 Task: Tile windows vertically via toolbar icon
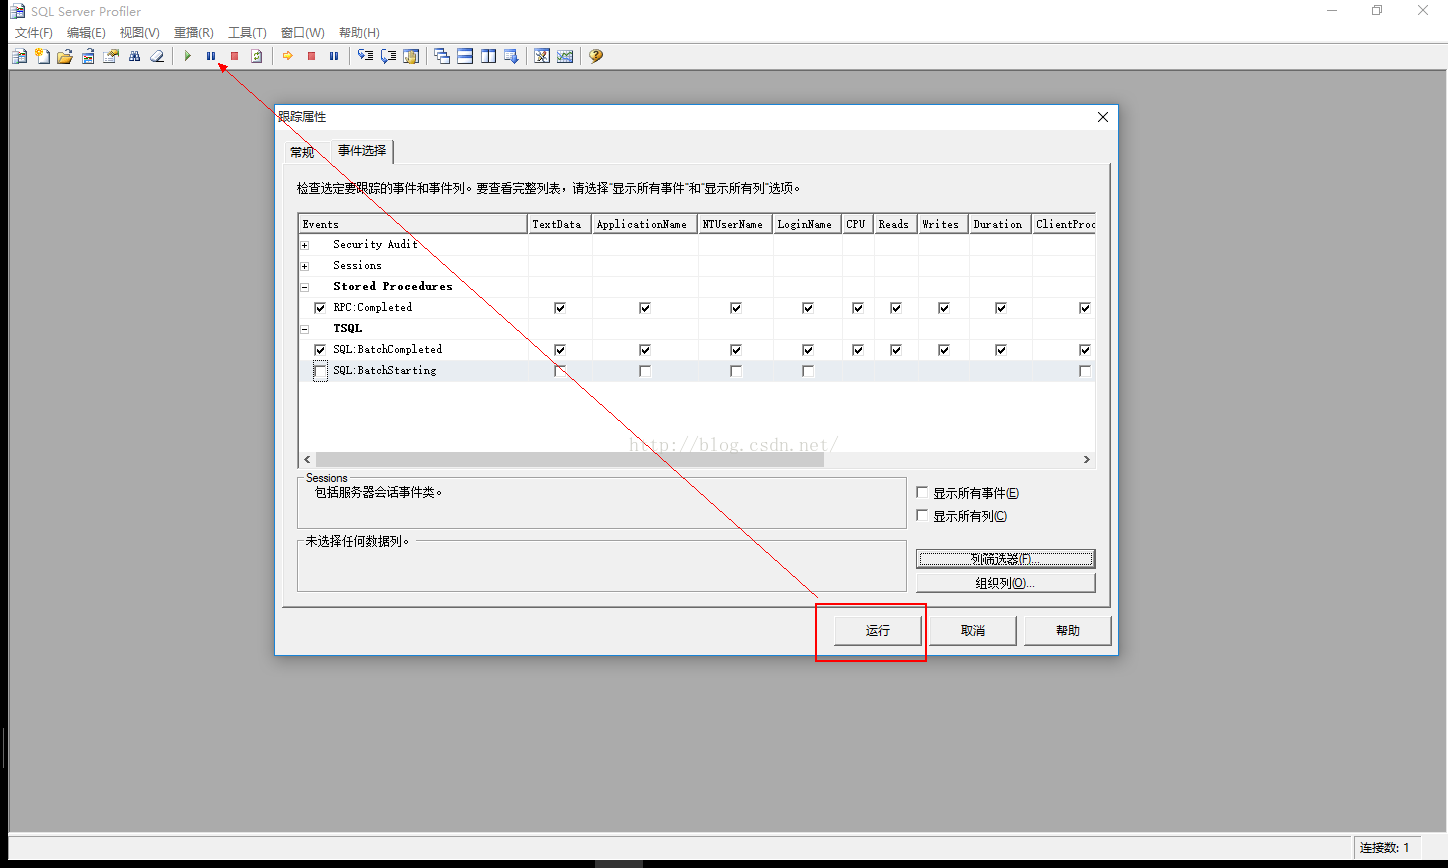tap(488, 56)
